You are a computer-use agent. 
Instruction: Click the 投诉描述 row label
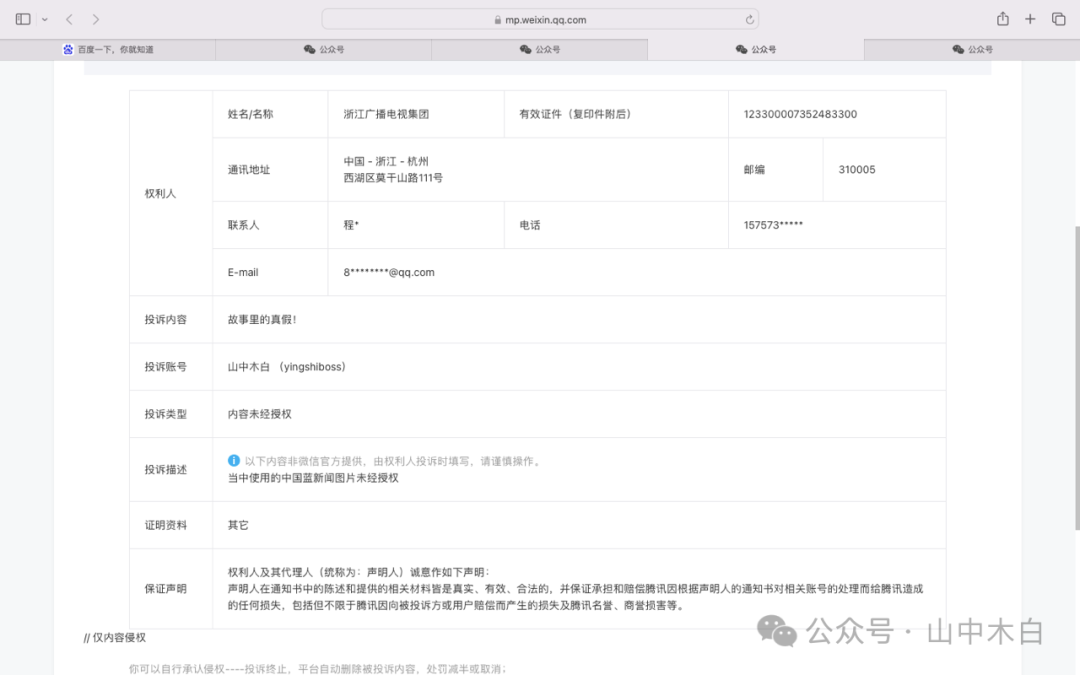point(165,470)
